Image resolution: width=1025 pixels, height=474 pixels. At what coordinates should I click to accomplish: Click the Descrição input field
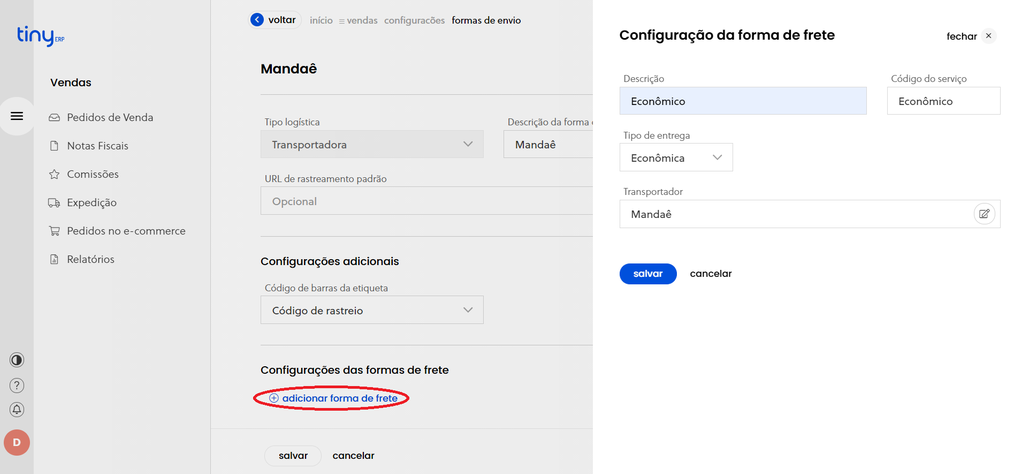click(x=743, y=101)
